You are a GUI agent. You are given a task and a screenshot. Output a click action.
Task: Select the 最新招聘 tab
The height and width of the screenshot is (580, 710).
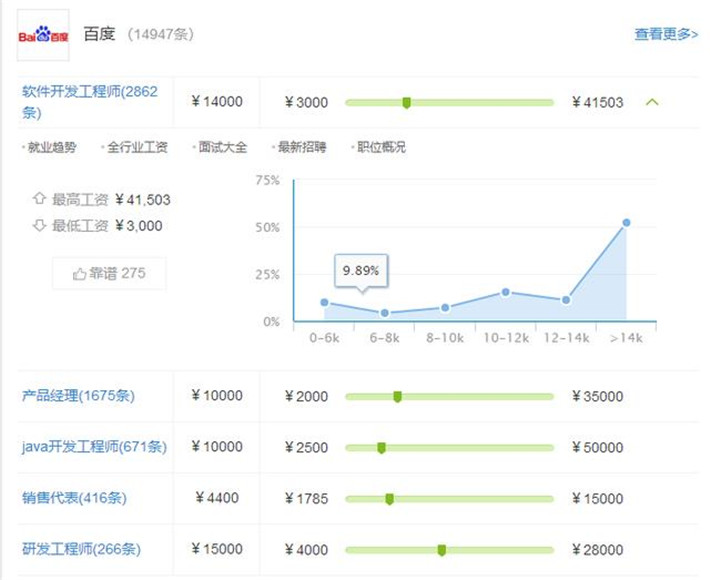(301, 147)
